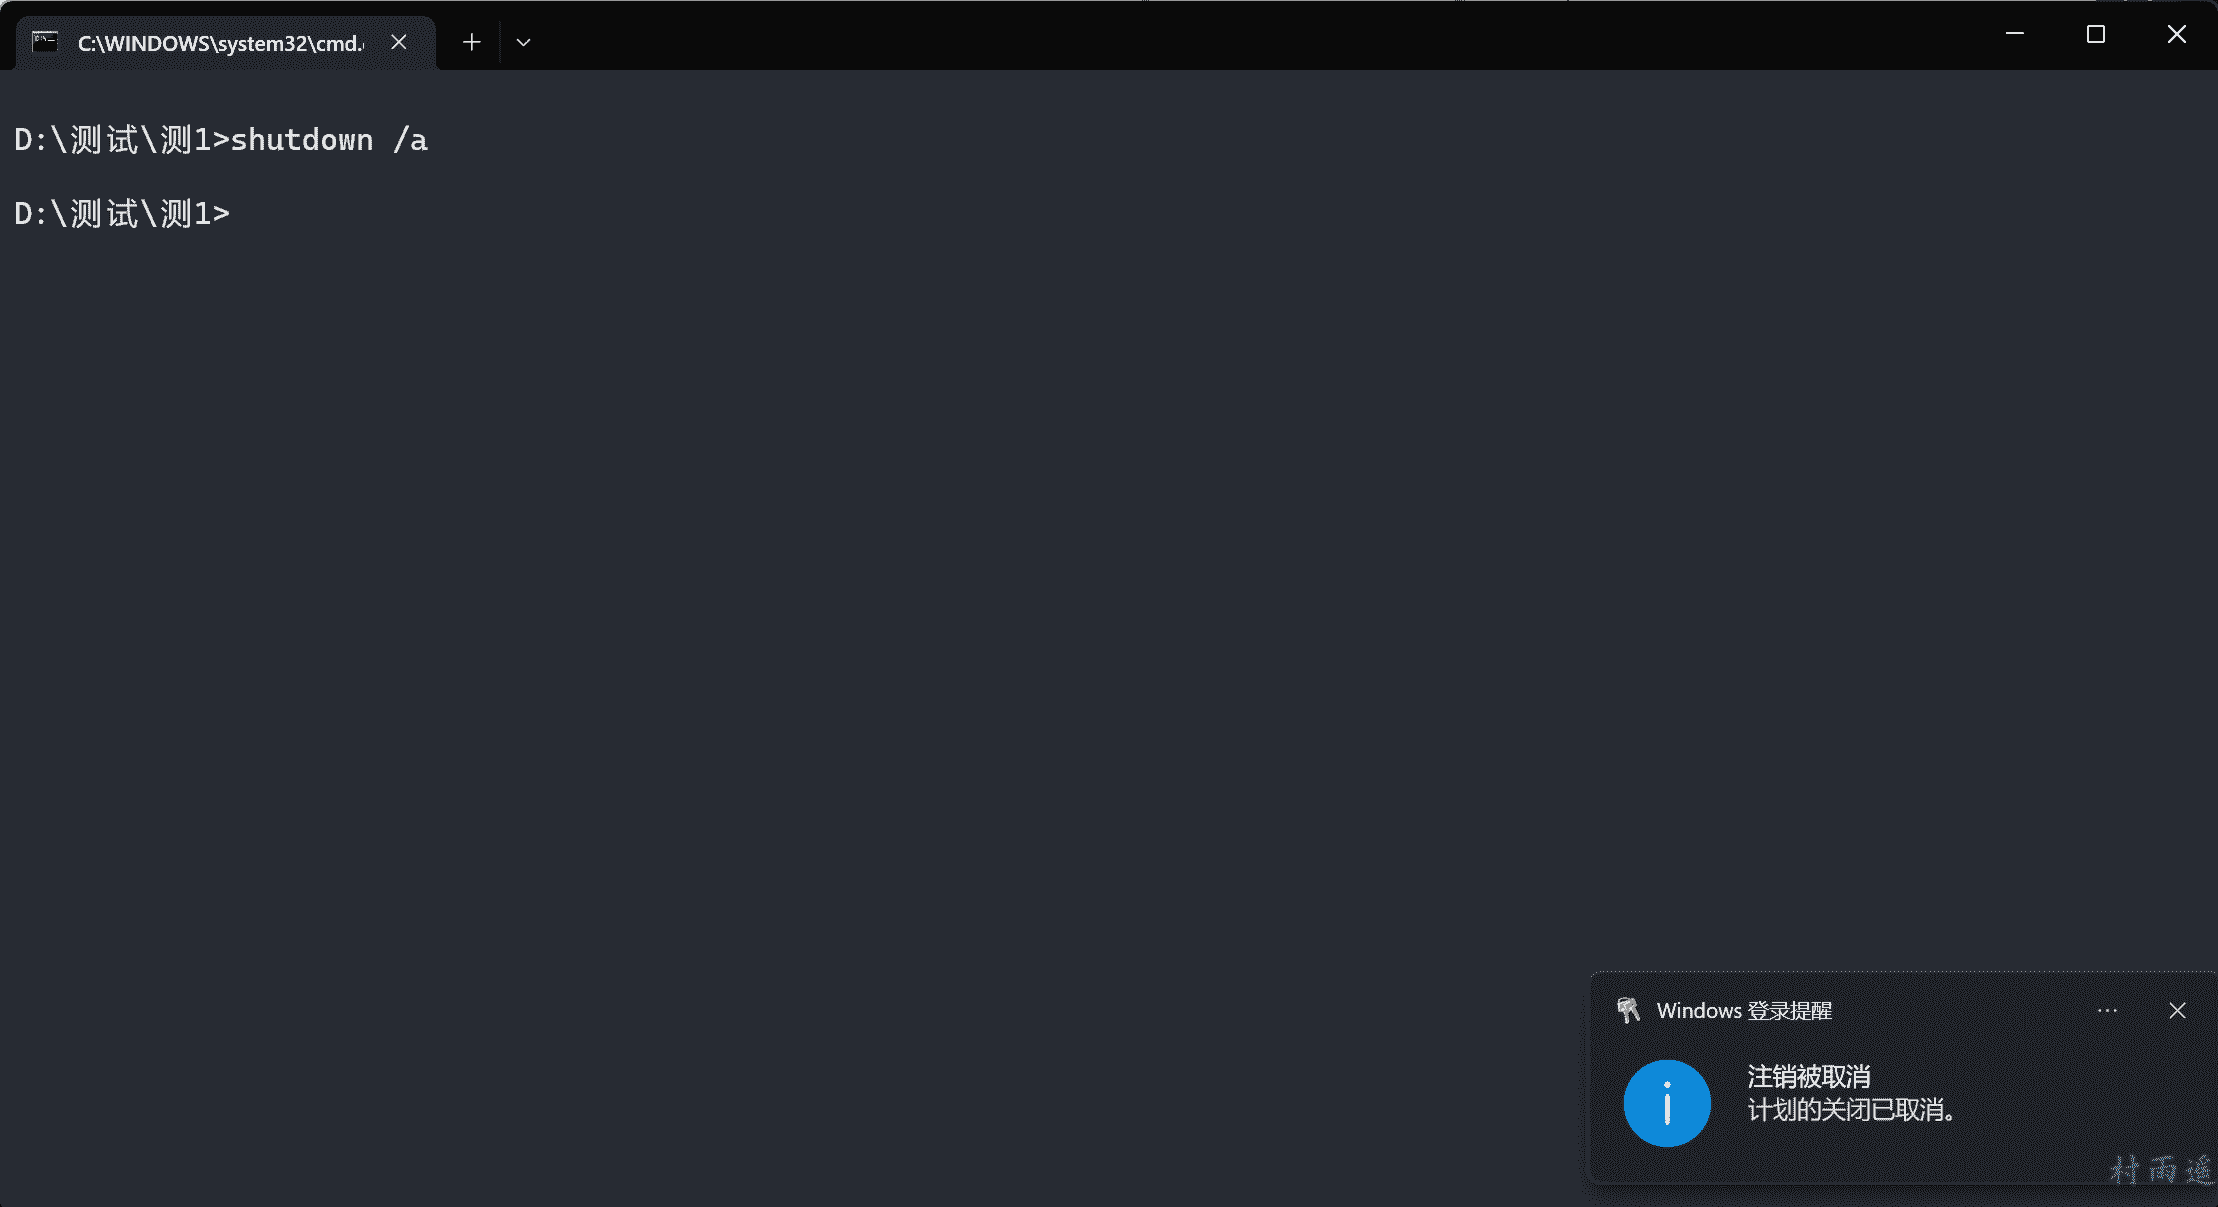Image resolution: width=2218 pixels, height=1207 pixels.
Task: Click the cmd terminal icon in the tab
Action: coord(45,42)
